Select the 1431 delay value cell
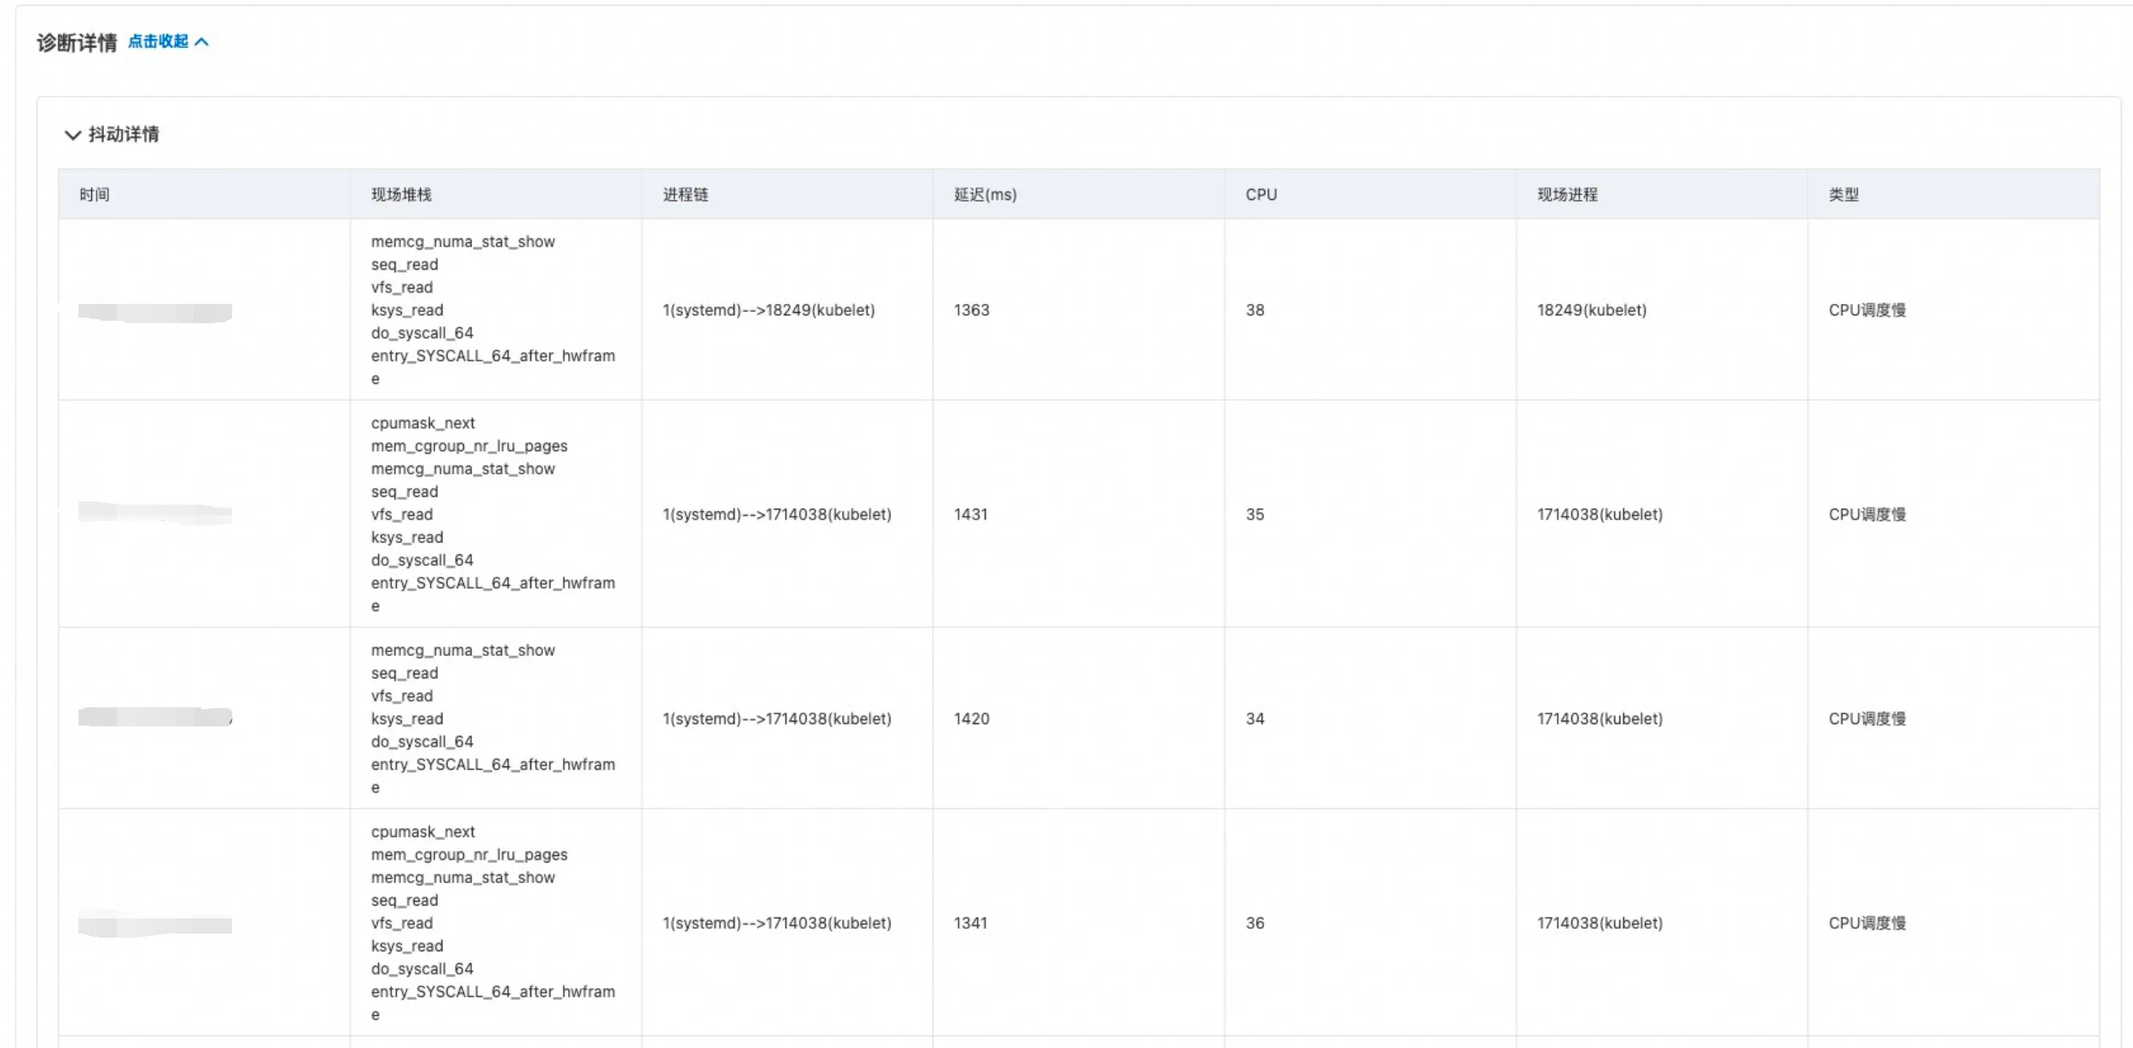2133x1048 pixels. [x=970, y=514]
